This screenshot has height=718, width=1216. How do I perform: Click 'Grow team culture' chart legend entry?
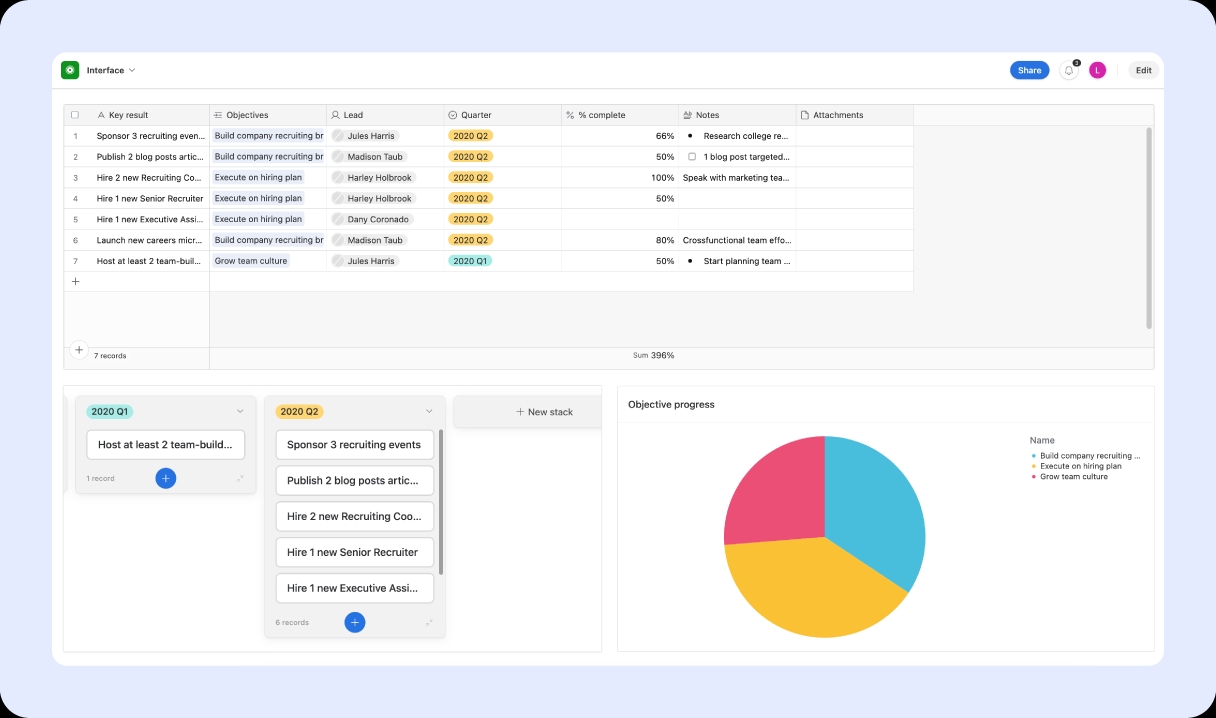pyautogui.click(x=1070, y=477)
